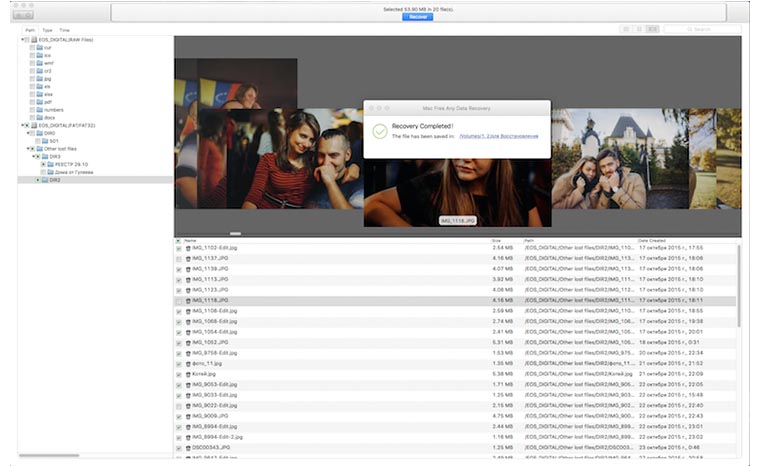This screenshot has height=466, width=760.
Task: Click the pdf folder icon in the tree
Action: point(39,102)
